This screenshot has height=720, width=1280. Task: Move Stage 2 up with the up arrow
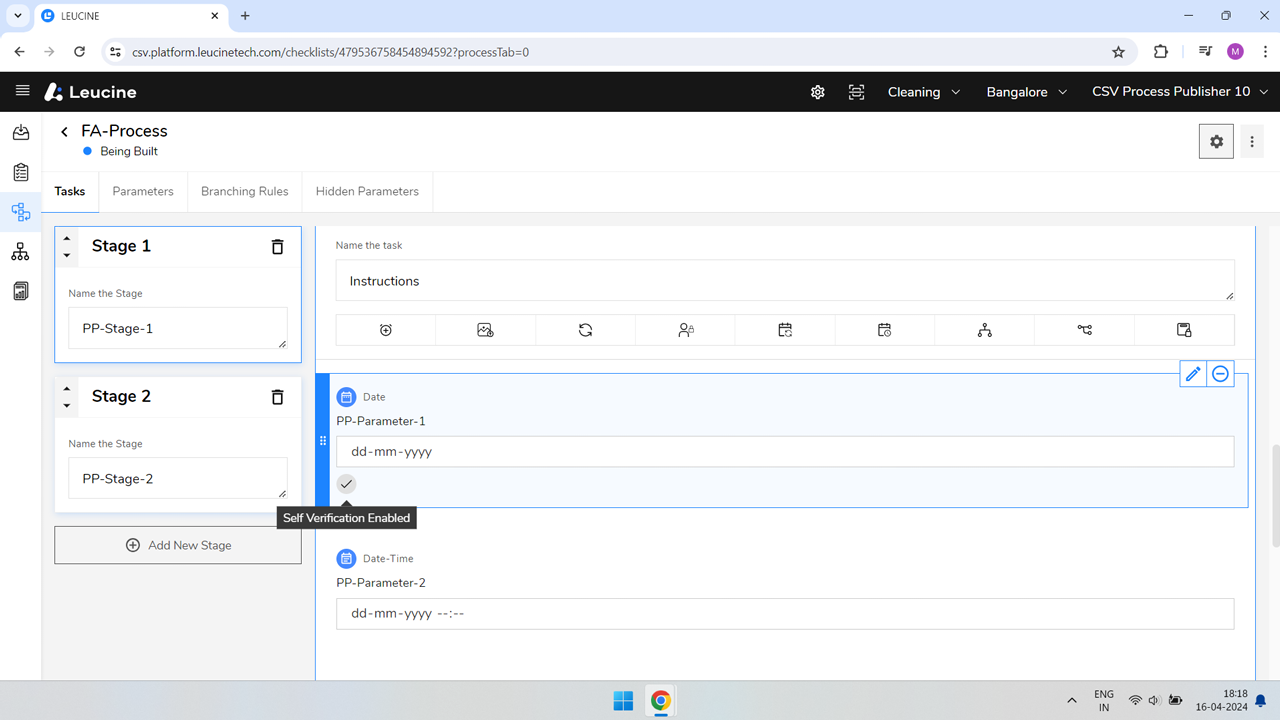point(67,389)
